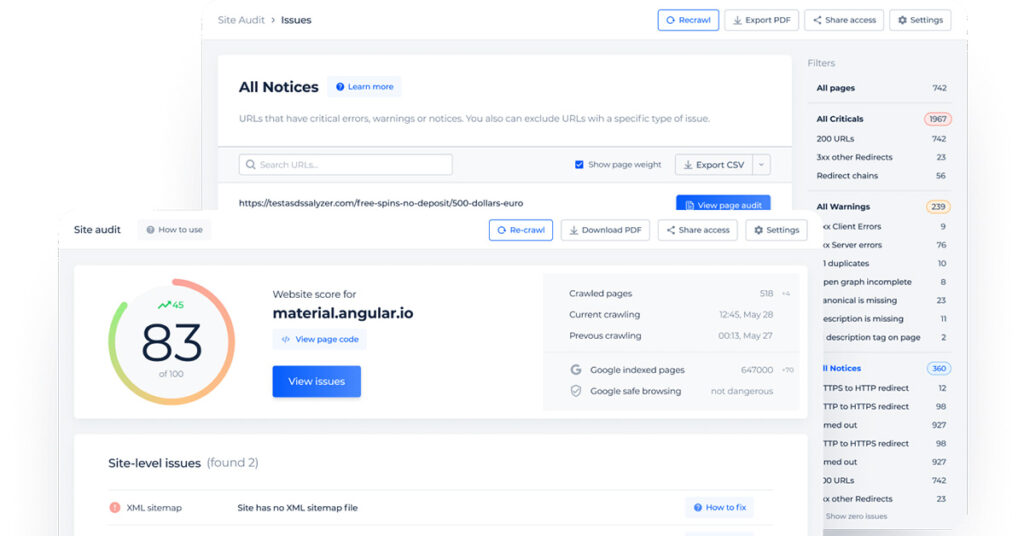1024x536 pixels.
Task: Select the All pages filter
Action: point(881,88)
